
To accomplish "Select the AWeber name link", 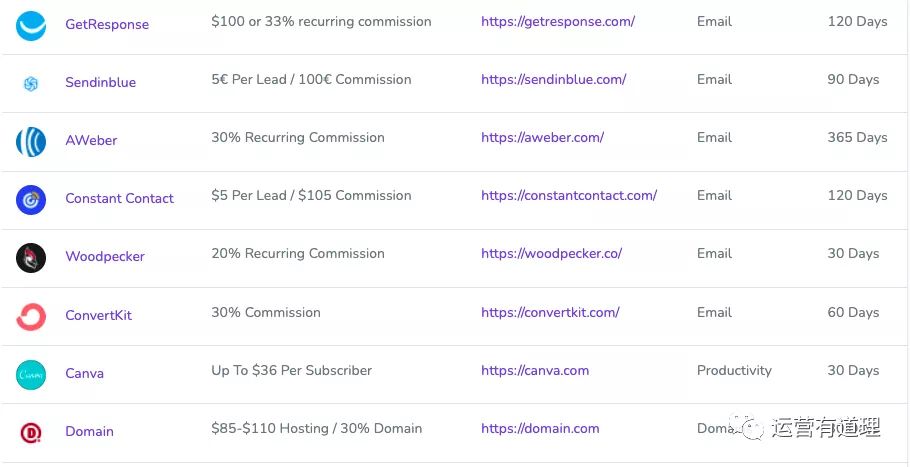I will point(91,140).
